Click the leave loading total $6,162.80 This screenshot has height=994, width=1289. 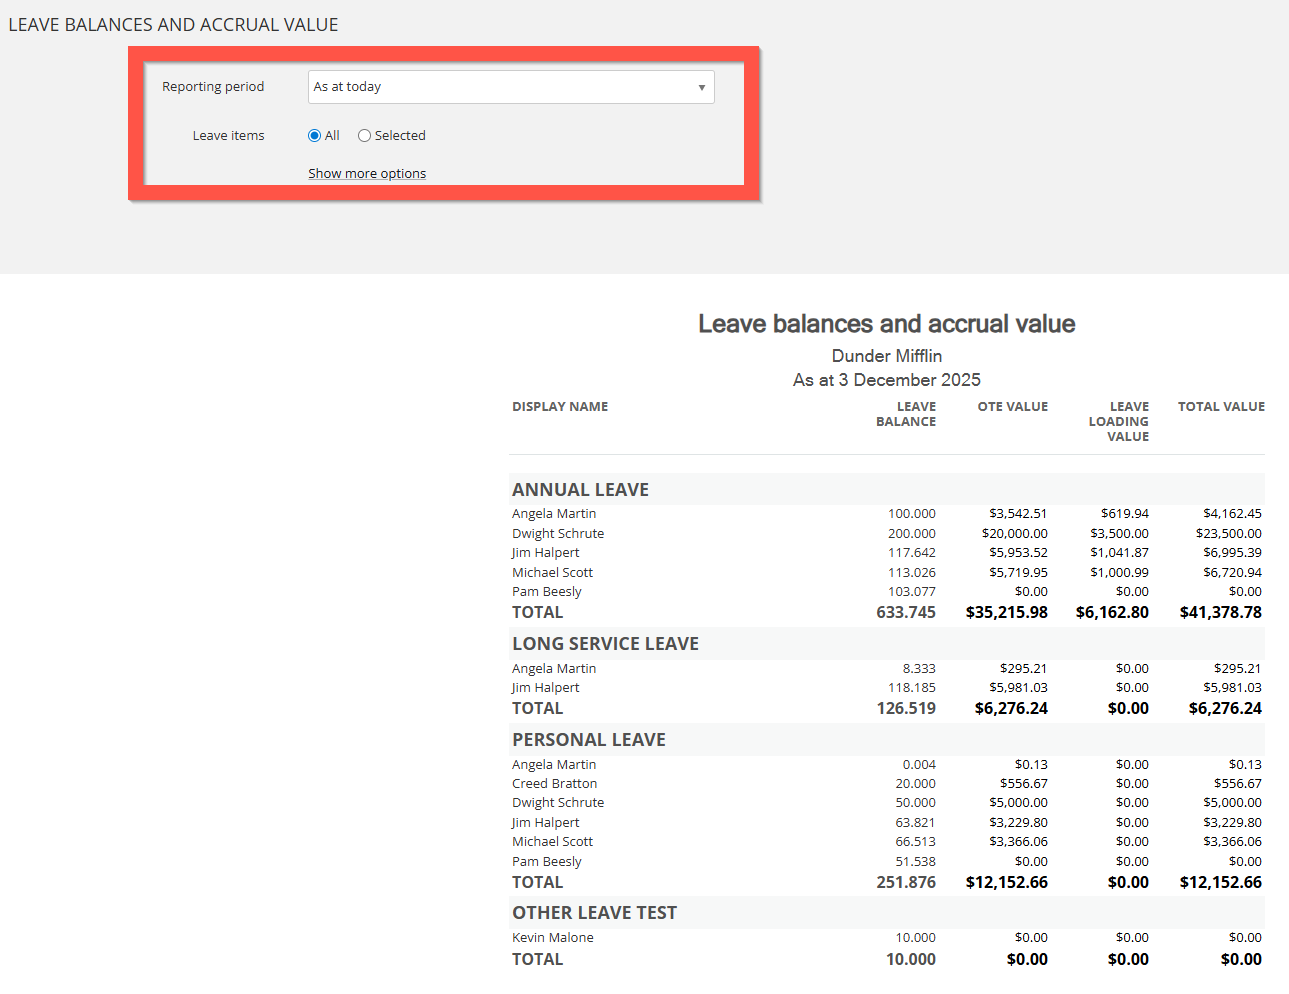tap(1112, 613)
